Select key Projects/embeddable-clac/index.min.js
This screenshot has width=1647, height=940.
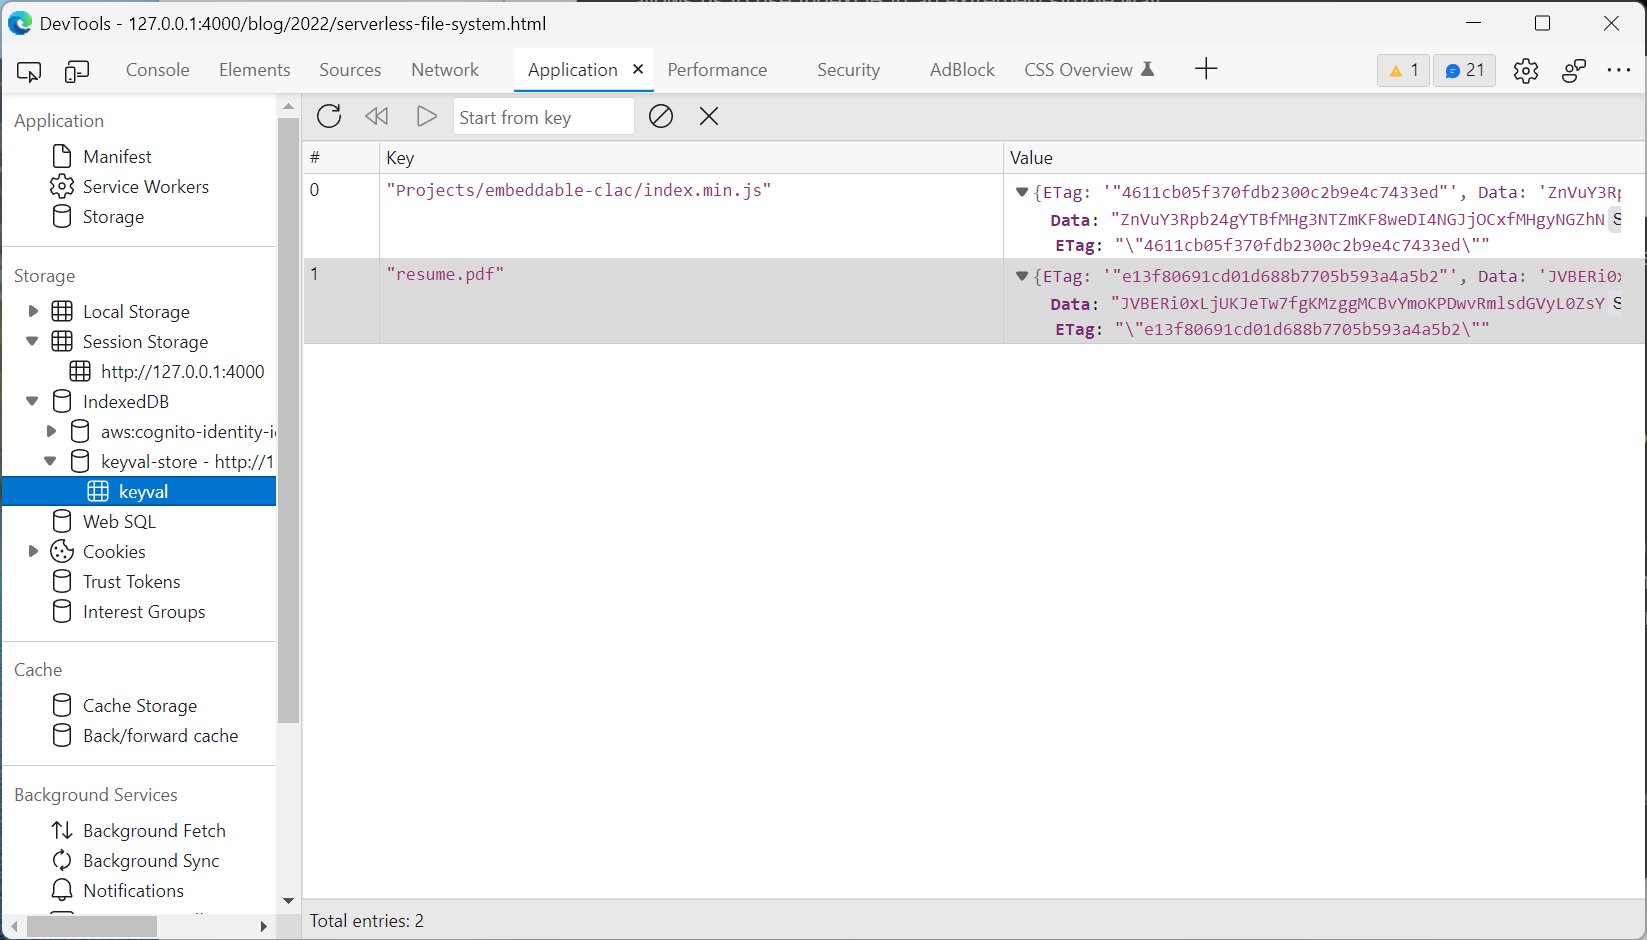(x=578, y=190)
